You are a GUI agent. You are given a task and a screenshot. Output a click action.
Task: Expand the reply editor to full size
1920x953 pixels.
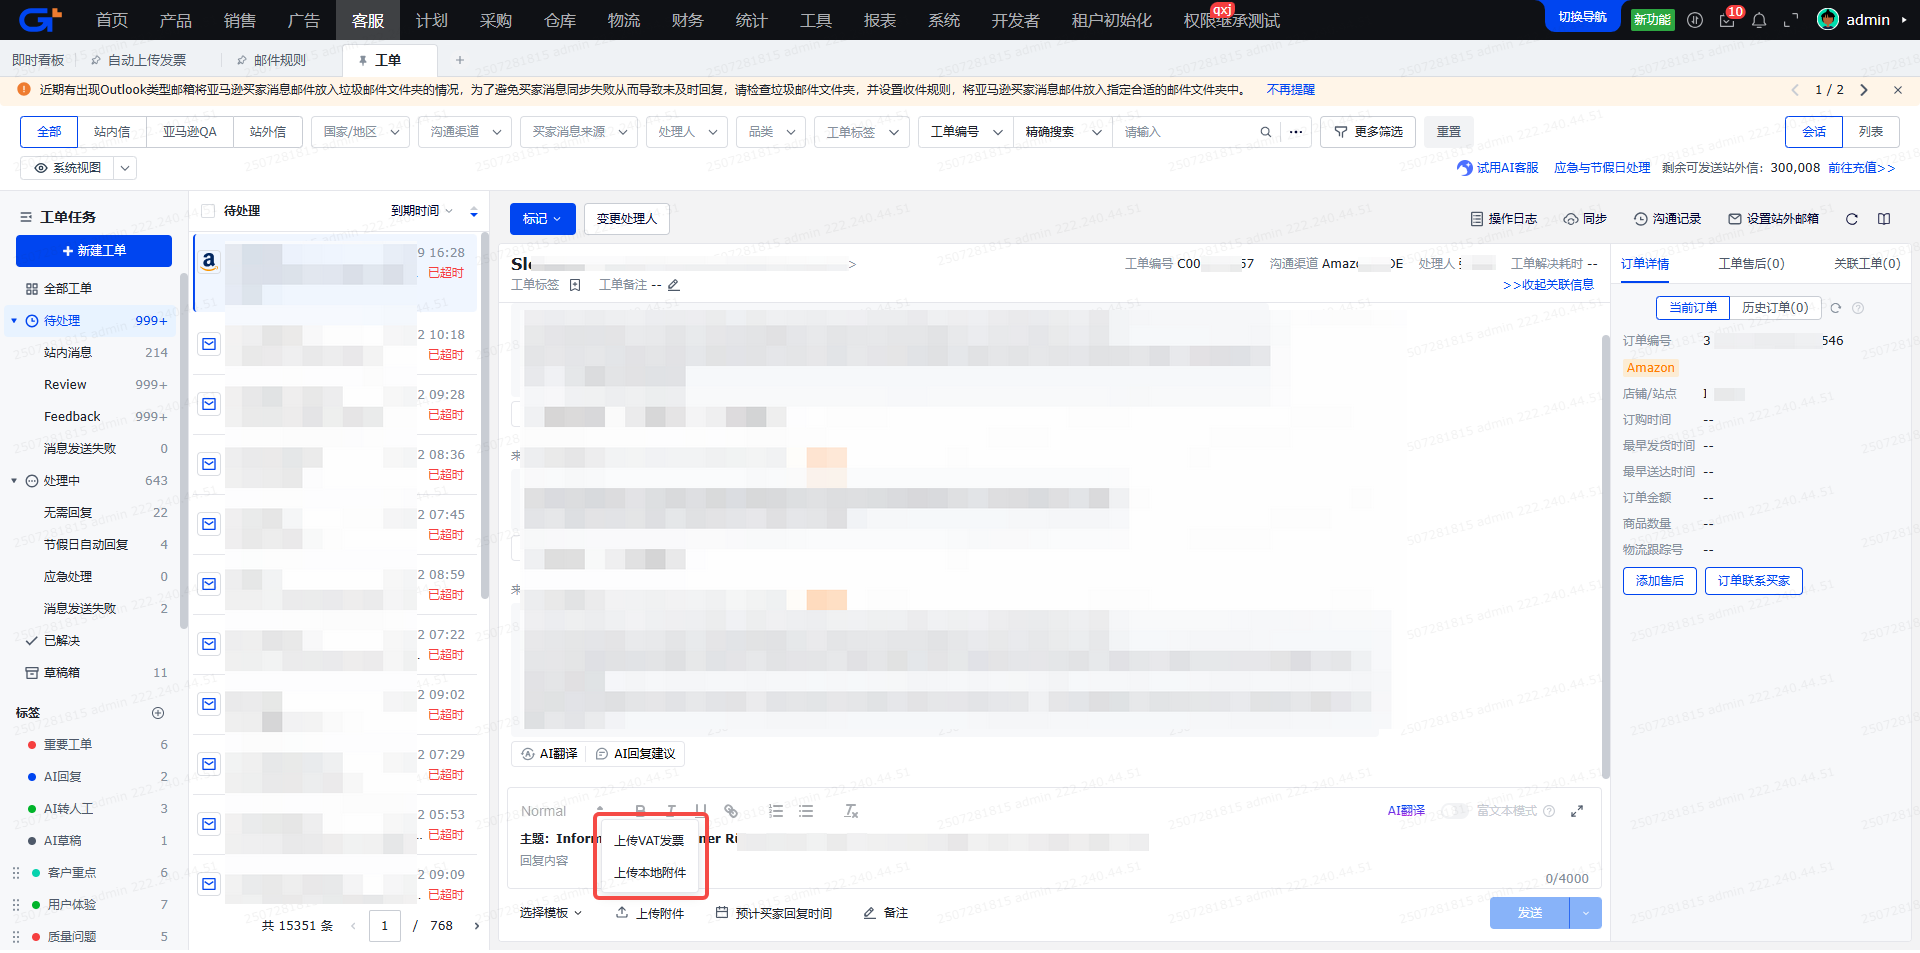coord(1577,811)
